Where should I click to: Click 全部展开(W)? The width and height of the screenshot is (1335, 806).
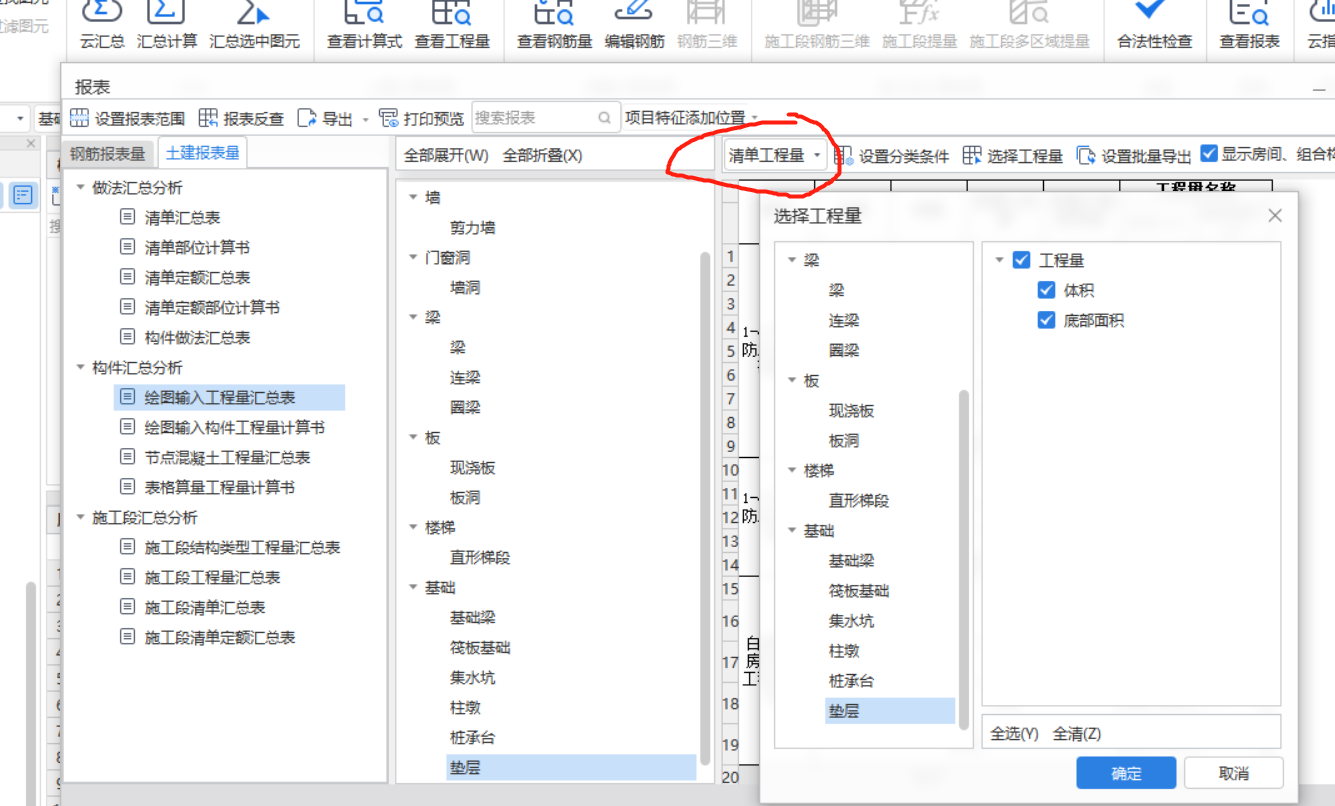tap(446, 155)
